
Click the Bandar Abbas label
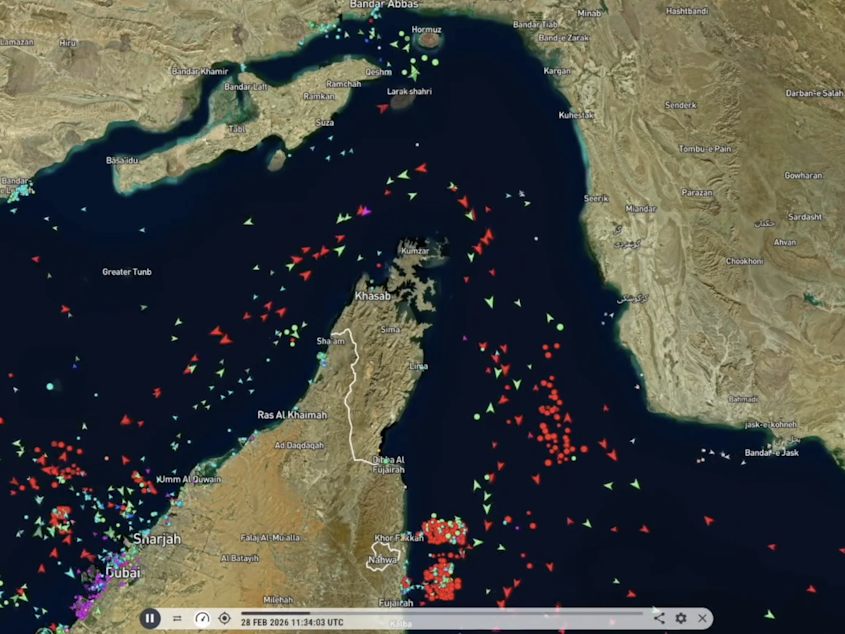(x=383, y=3)
